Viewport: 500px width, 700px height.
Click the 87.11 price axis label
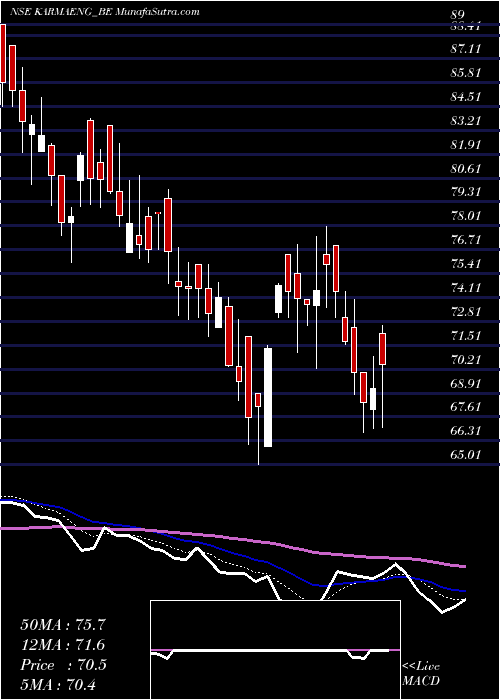pos(466,49)
